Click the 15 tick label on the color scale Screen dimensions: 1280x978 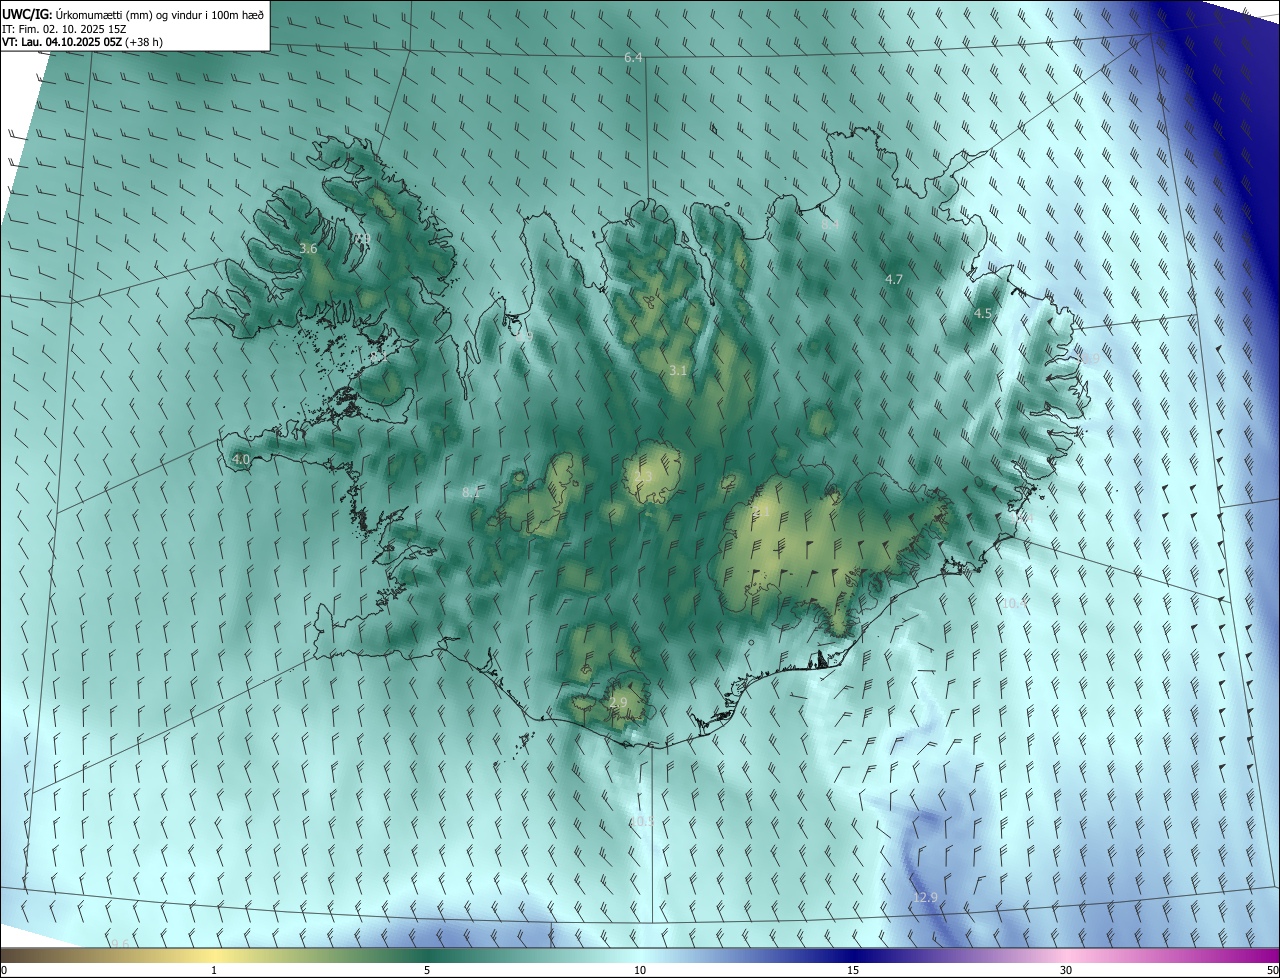click(x=853, y=970)
